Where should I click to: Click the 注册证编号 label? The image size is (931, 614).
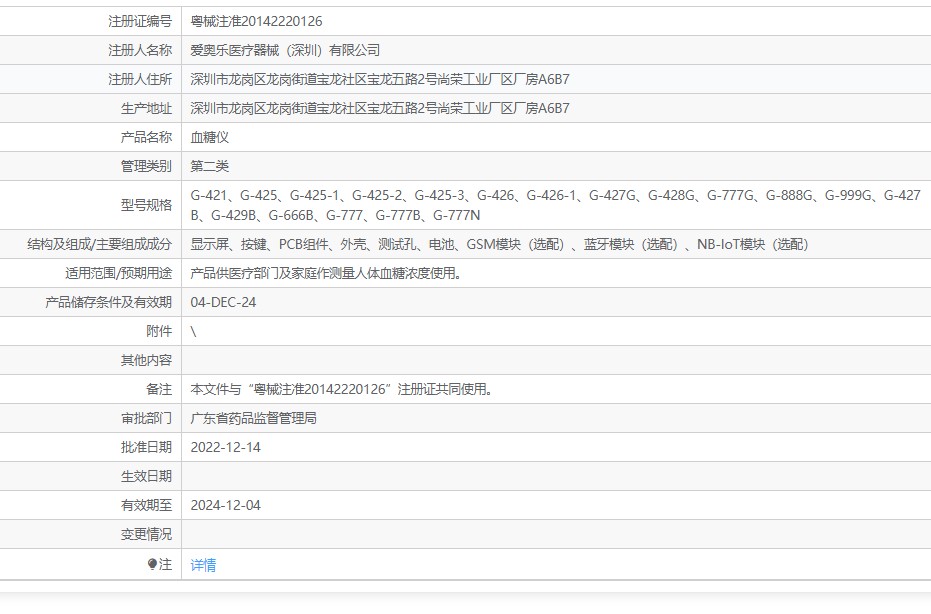pos(140,21)
